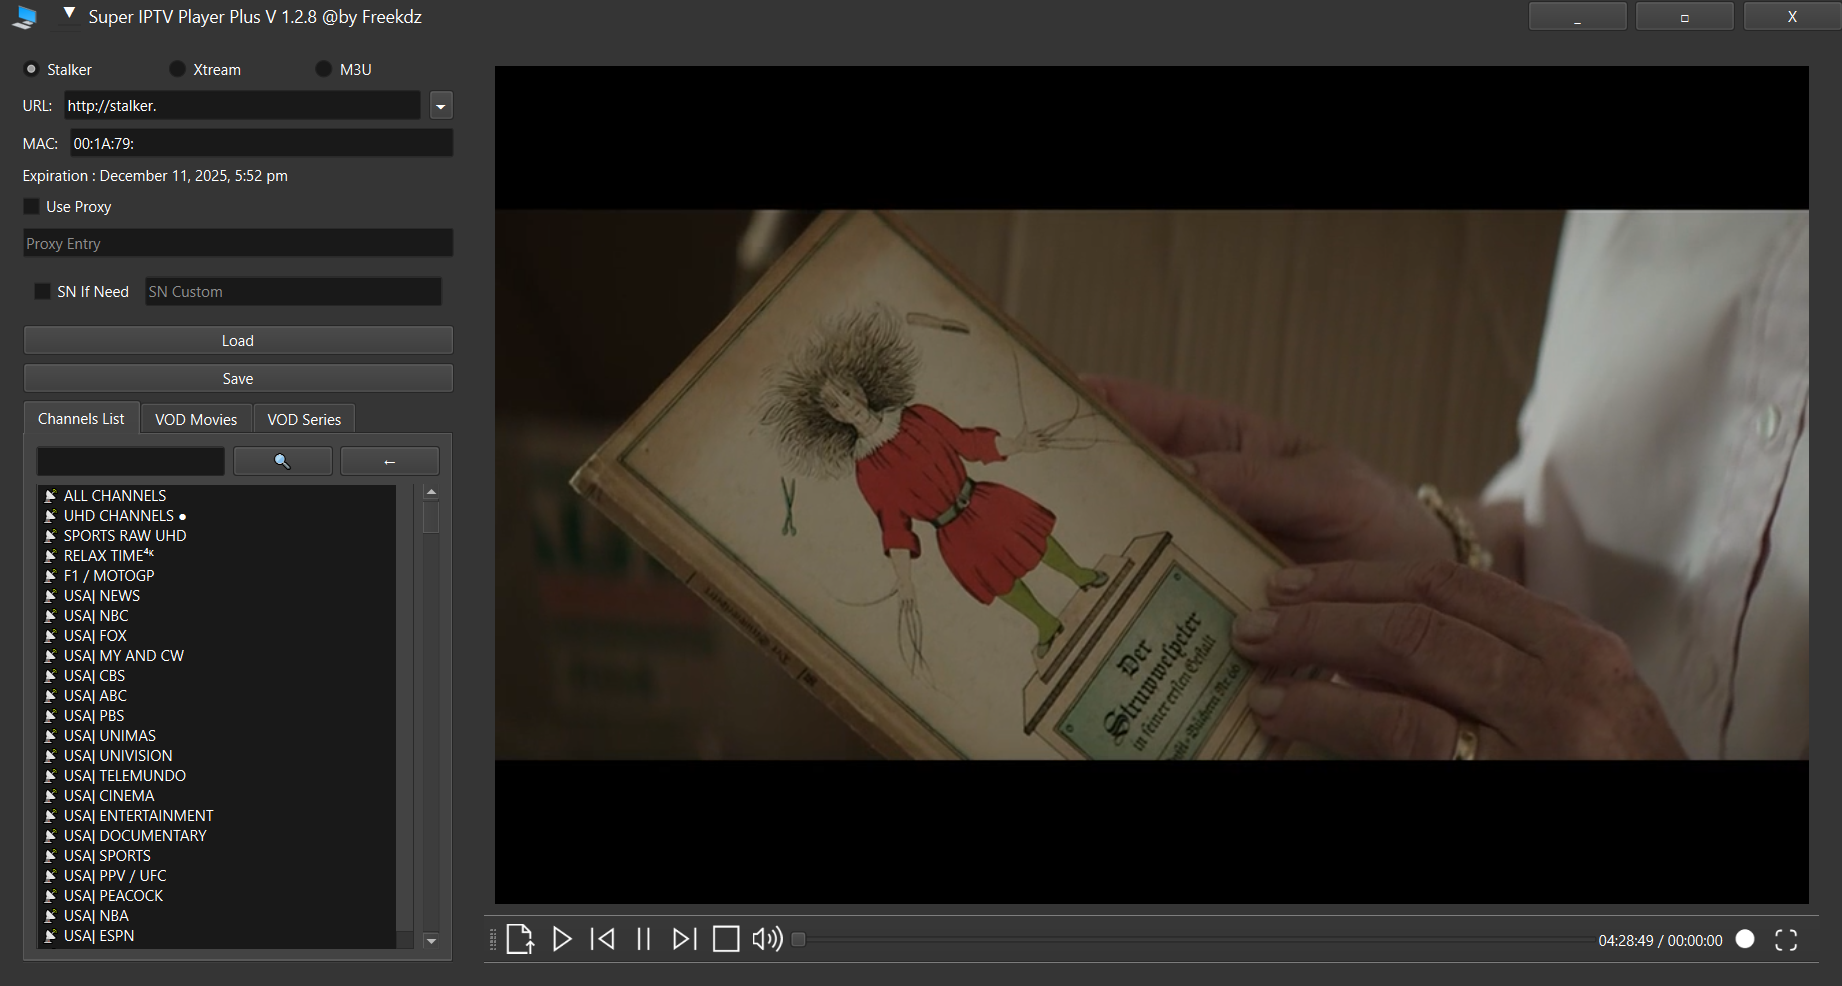Select the Xtream radio button

(177, 69)
